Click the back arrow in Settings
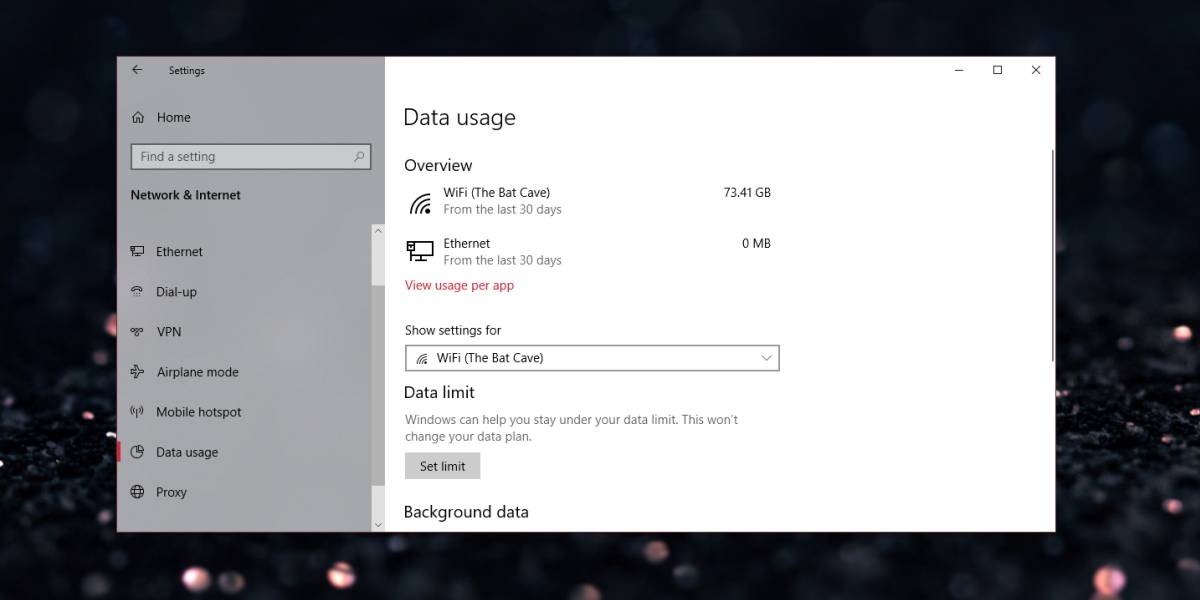 (x=137, y=70)
